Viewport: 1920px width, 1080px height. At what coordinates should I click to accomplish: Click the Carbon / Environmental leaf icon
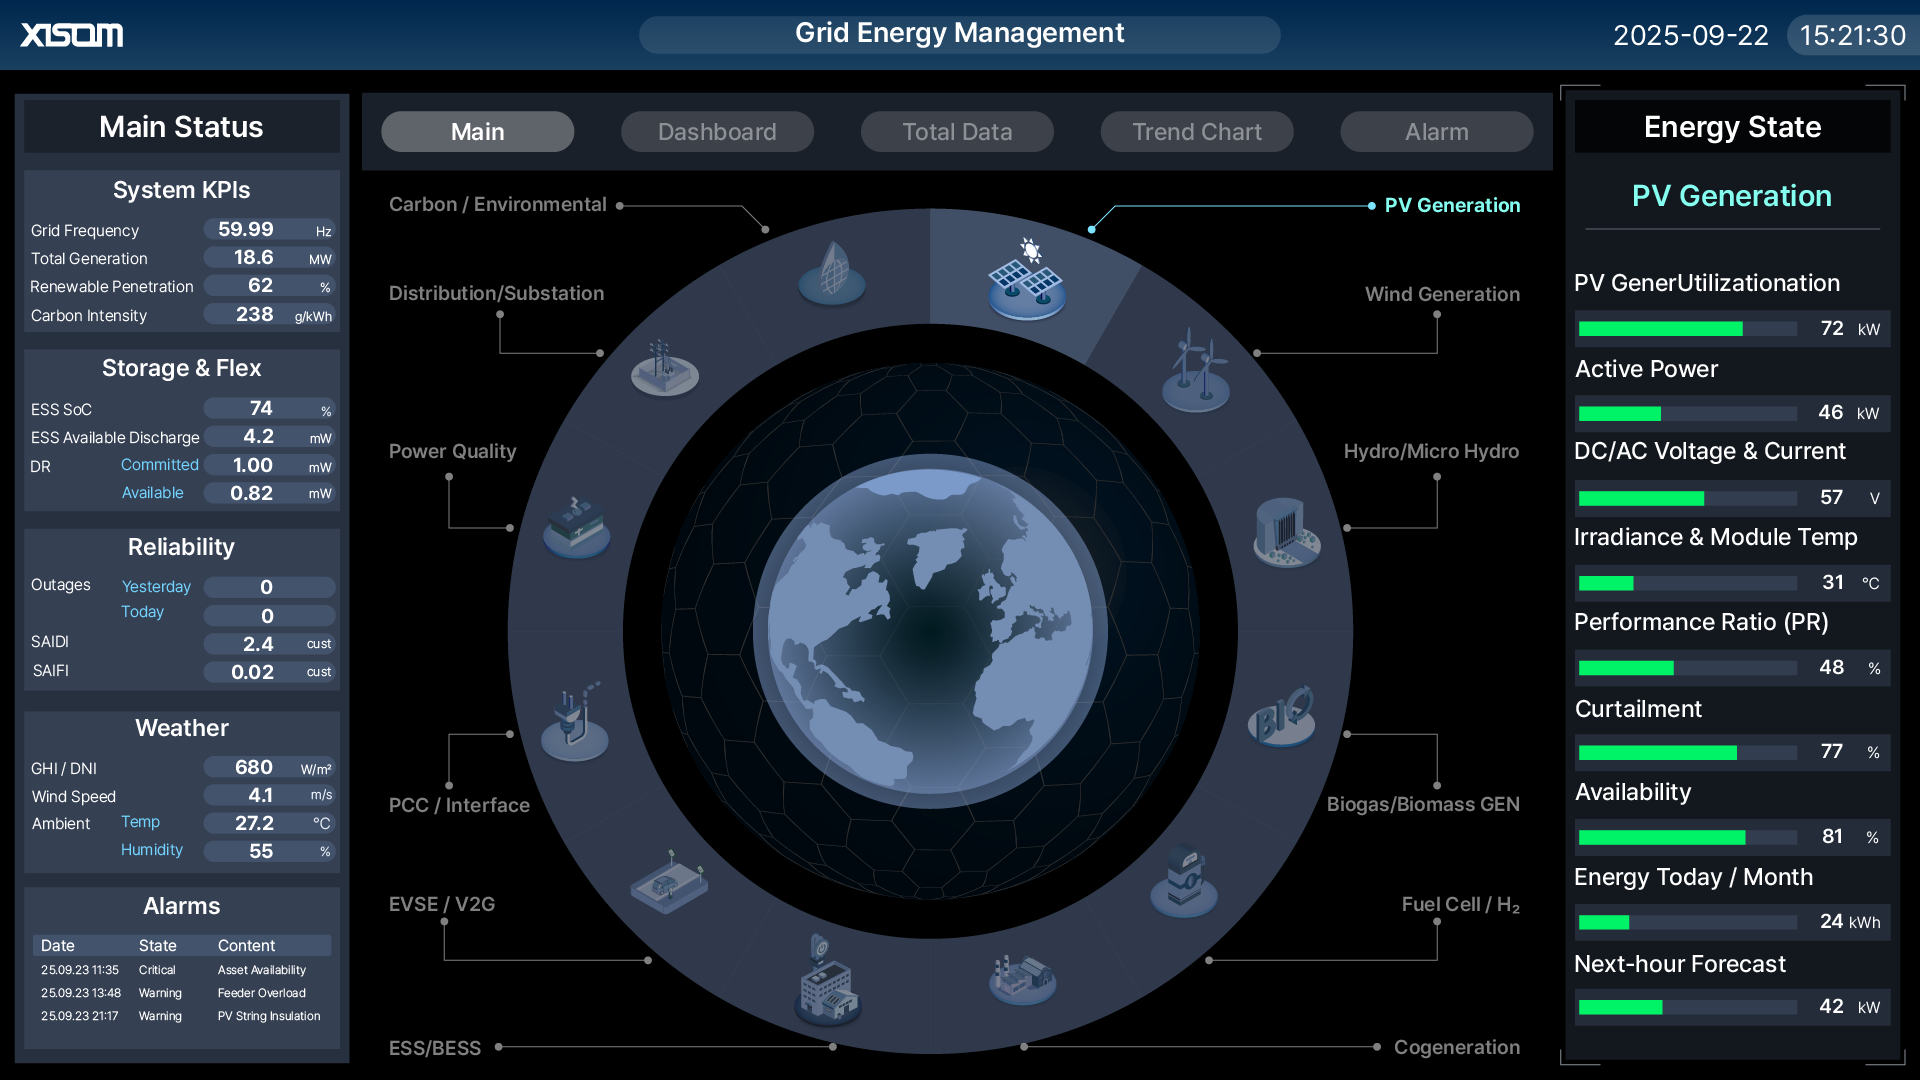click(x=832, y=273)
